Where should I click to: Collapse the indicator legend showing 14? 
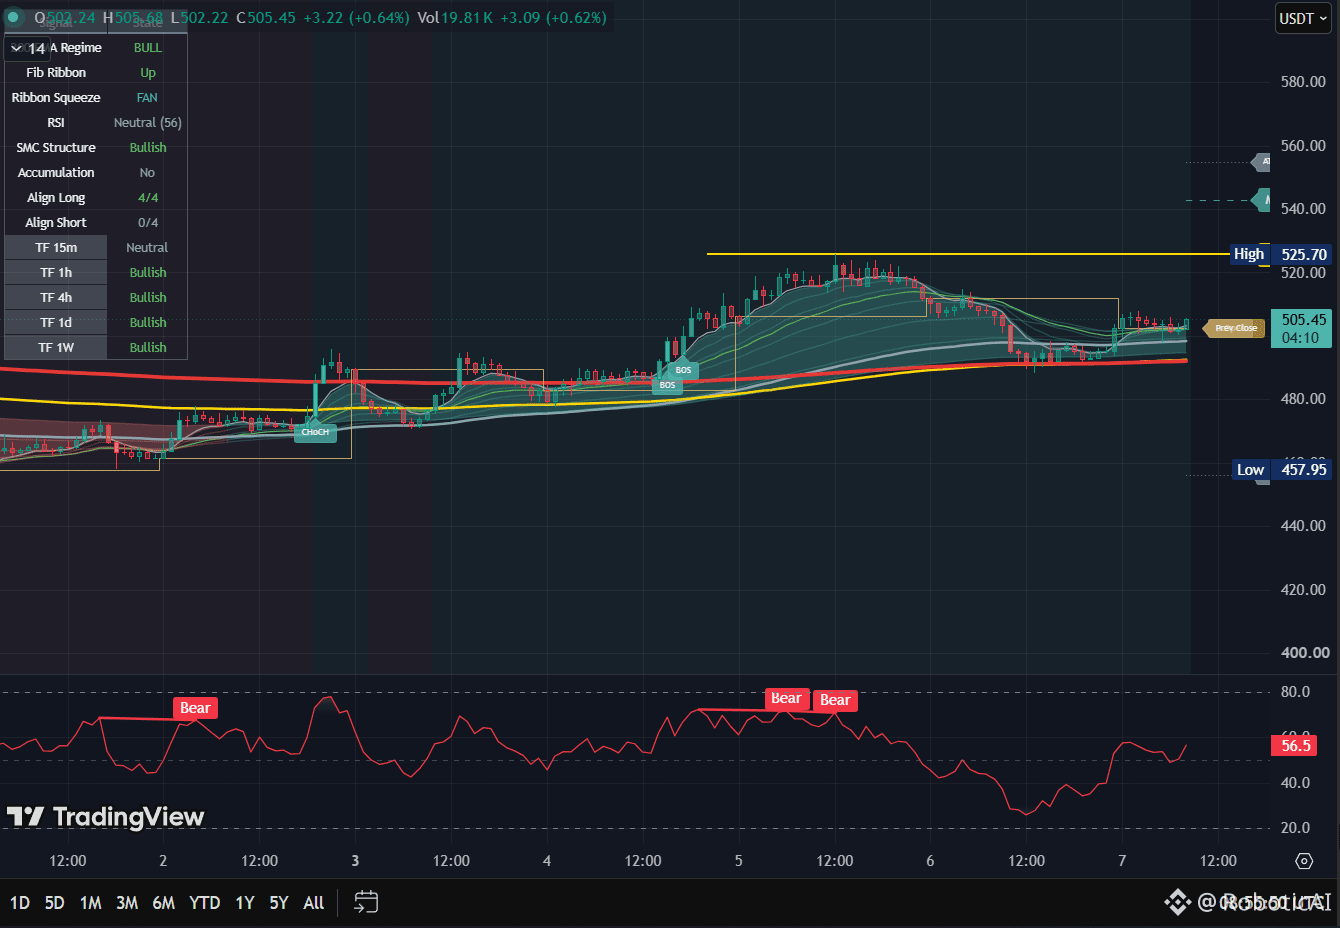(x=29, y=48)
